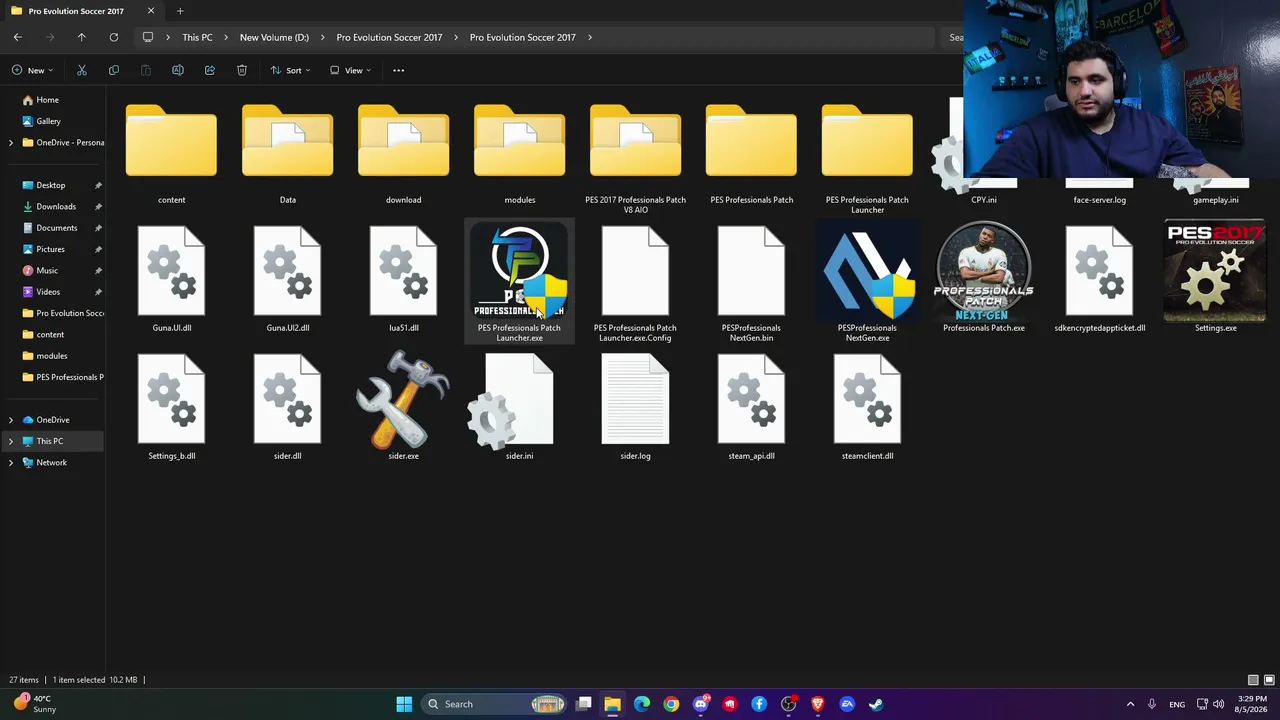Expand the Network tree node in sidebar
1280x720 pixels.
point(11,462)
